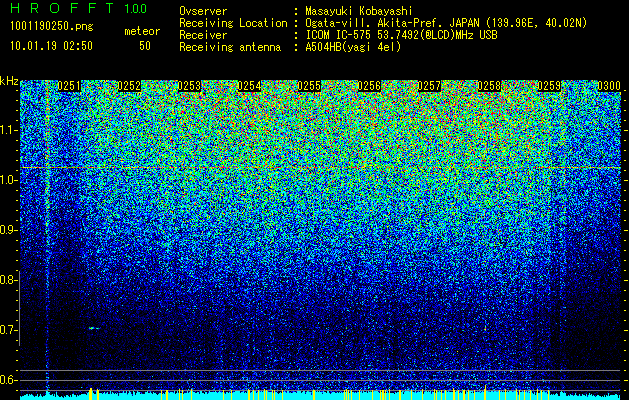Click the 1.0 kHz axis tick label
Screen dimensions: 629x400
click(8, 180)
